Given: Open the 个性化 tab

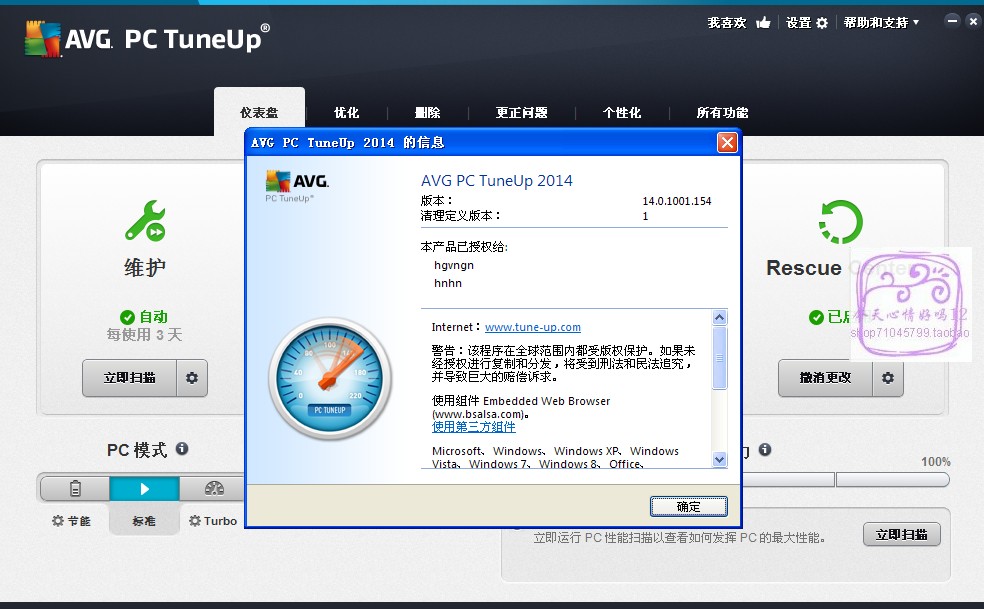Looking at the screenshot, I should click(622, 112).
